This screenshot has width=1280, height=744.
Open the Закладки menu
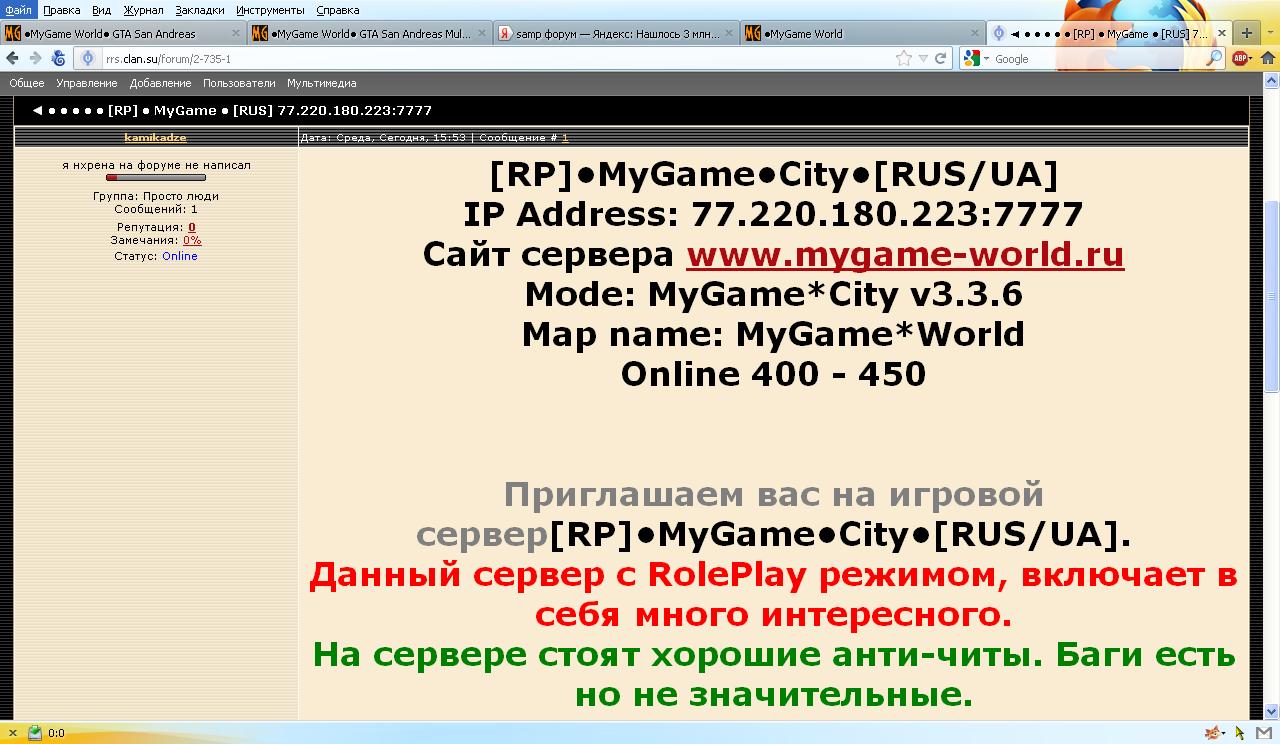[x=200, y=10]
